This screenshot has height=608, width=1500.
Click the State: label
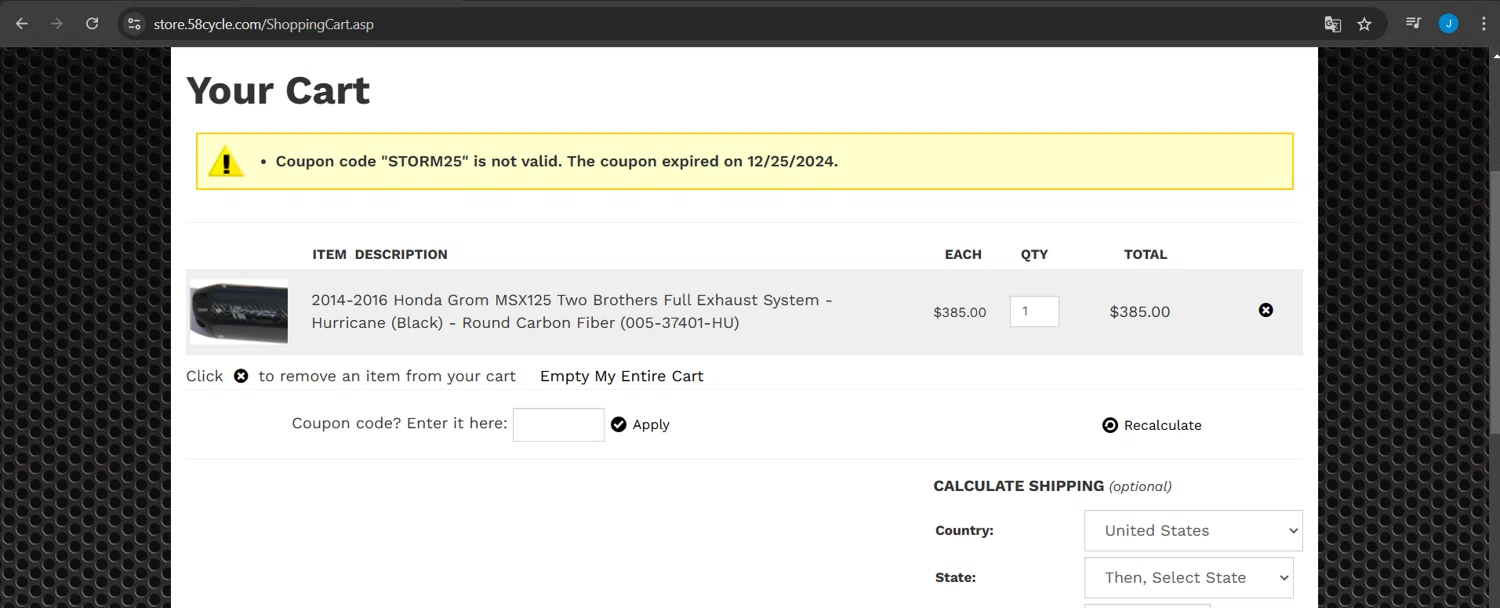(x=955, y=577)
